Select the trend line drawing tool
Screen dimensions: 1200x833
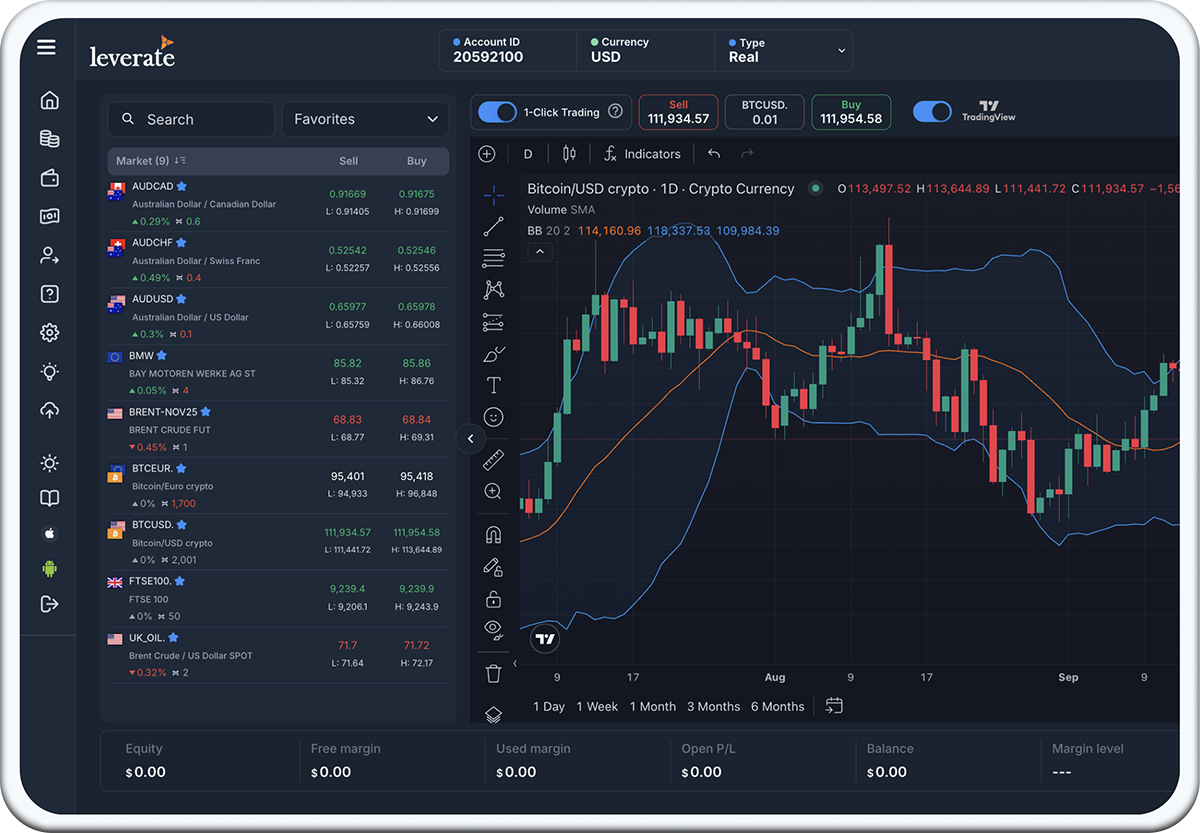coord(493,226)
